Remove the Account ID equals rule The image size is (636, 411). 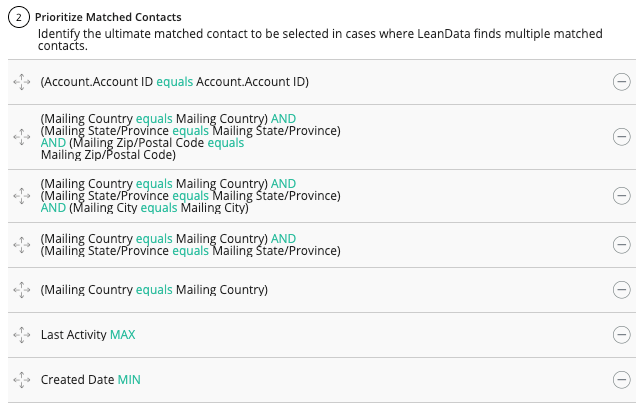pyautogui.click(x=621, y=81)
